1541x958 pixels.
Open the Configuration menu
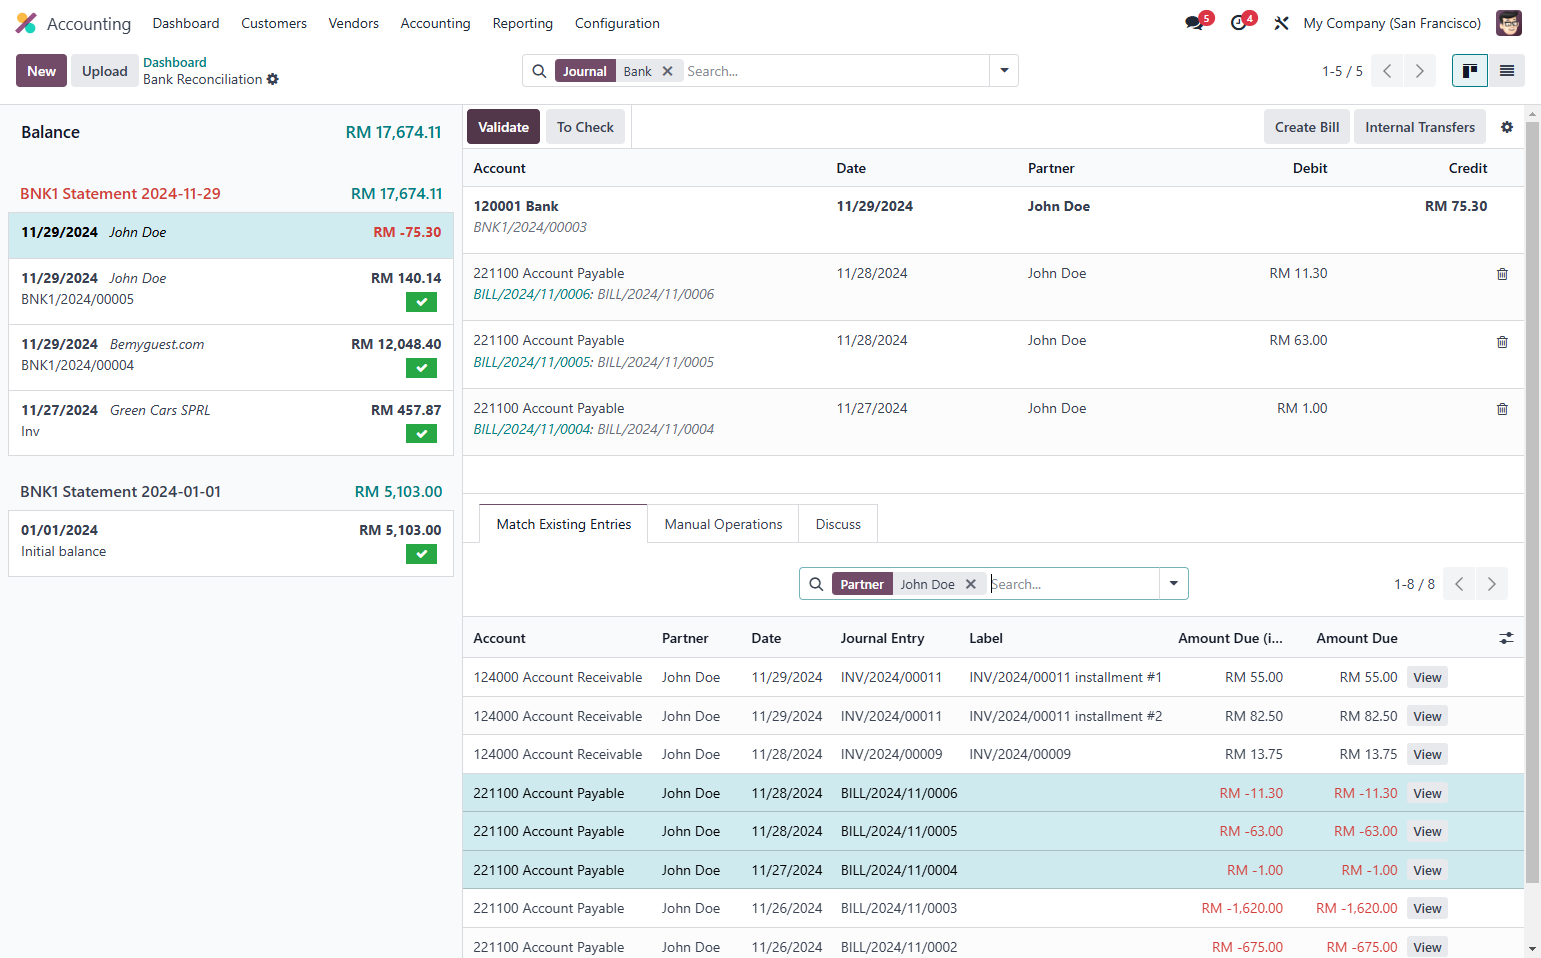coord(617,23)
